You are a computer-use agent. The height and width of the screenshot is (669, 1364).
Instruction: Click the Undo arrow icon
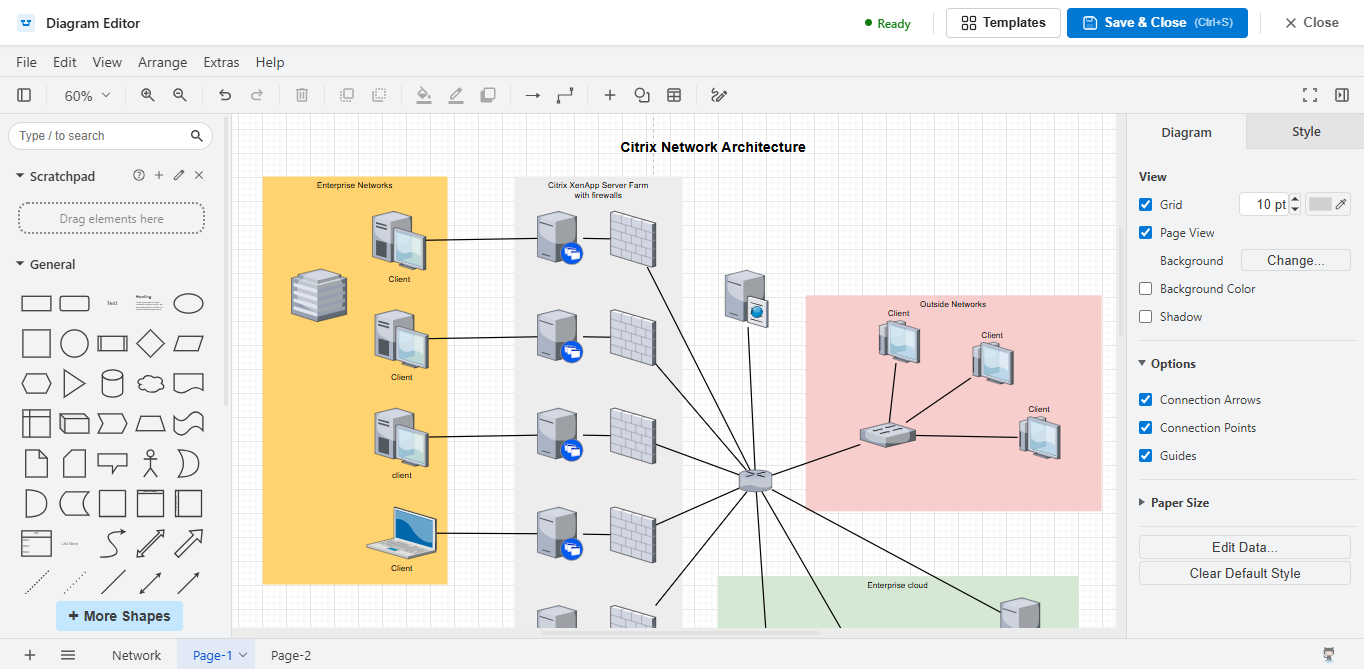click(225, 95)
